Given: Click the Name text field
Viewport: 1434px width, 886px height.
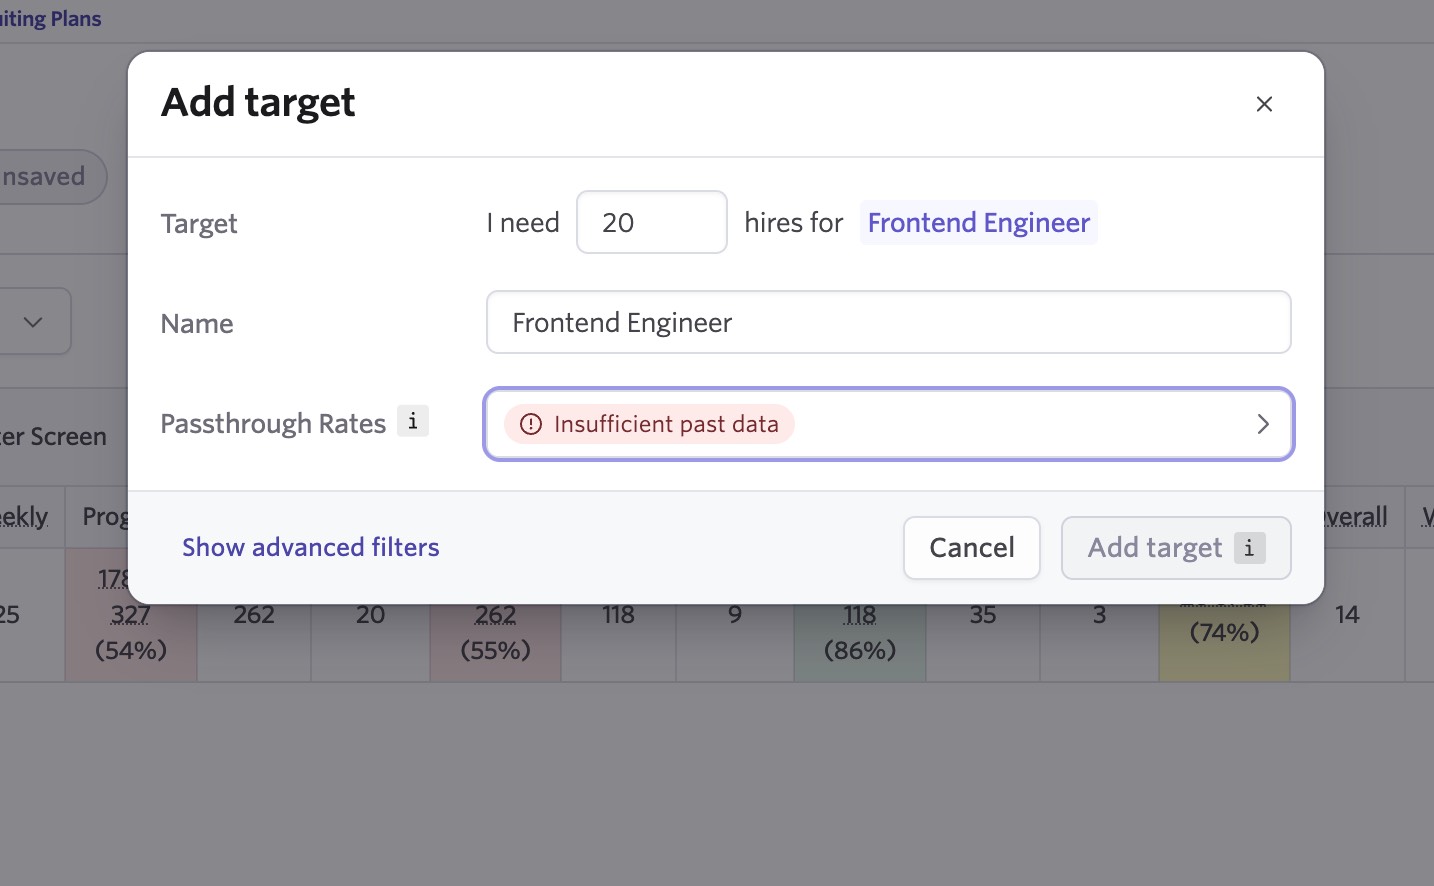Looking at the screenshot, I should coord(889,322).
